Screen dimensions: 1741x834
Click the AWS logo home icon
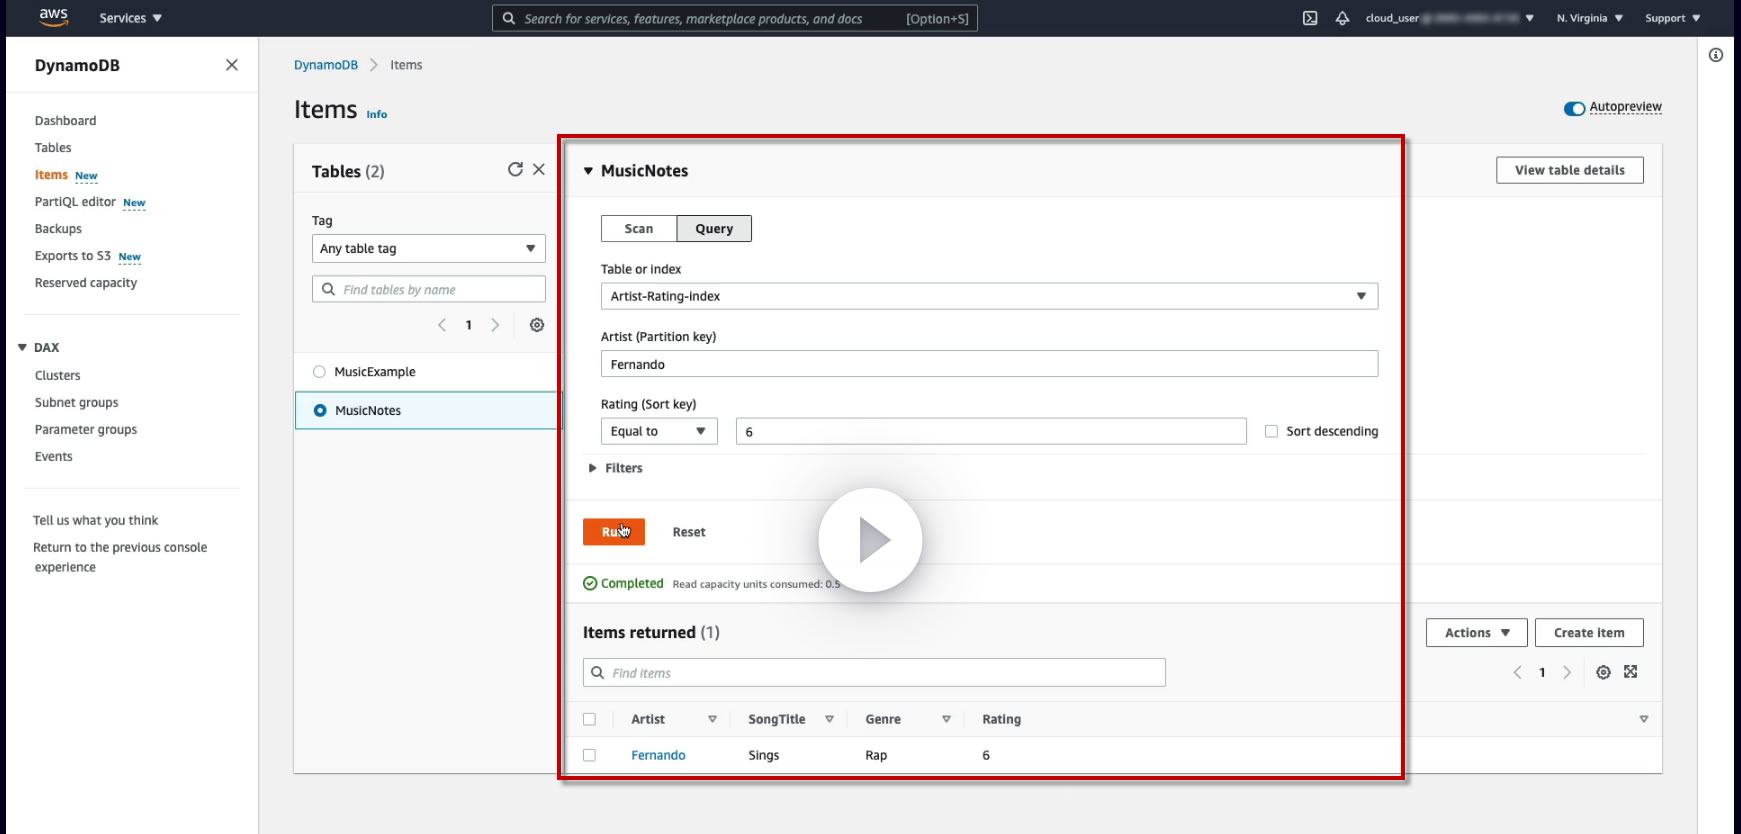[53, 17]
